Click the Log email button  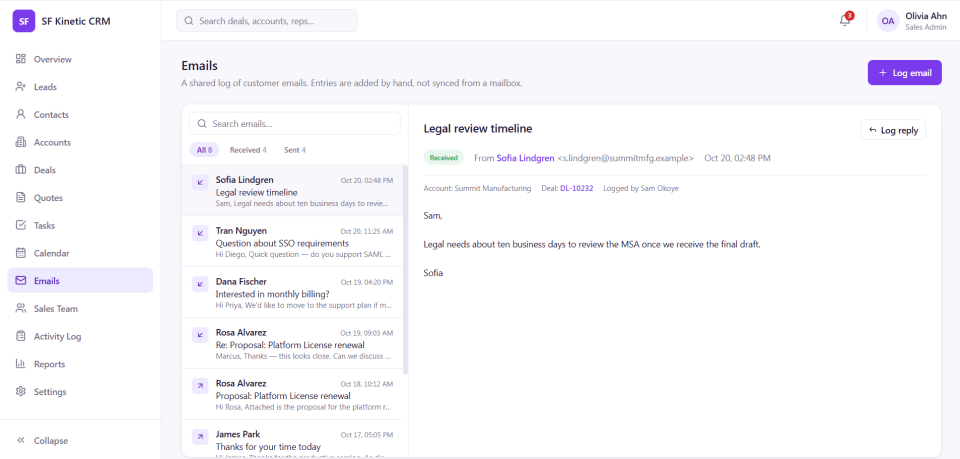pos(904,73)
